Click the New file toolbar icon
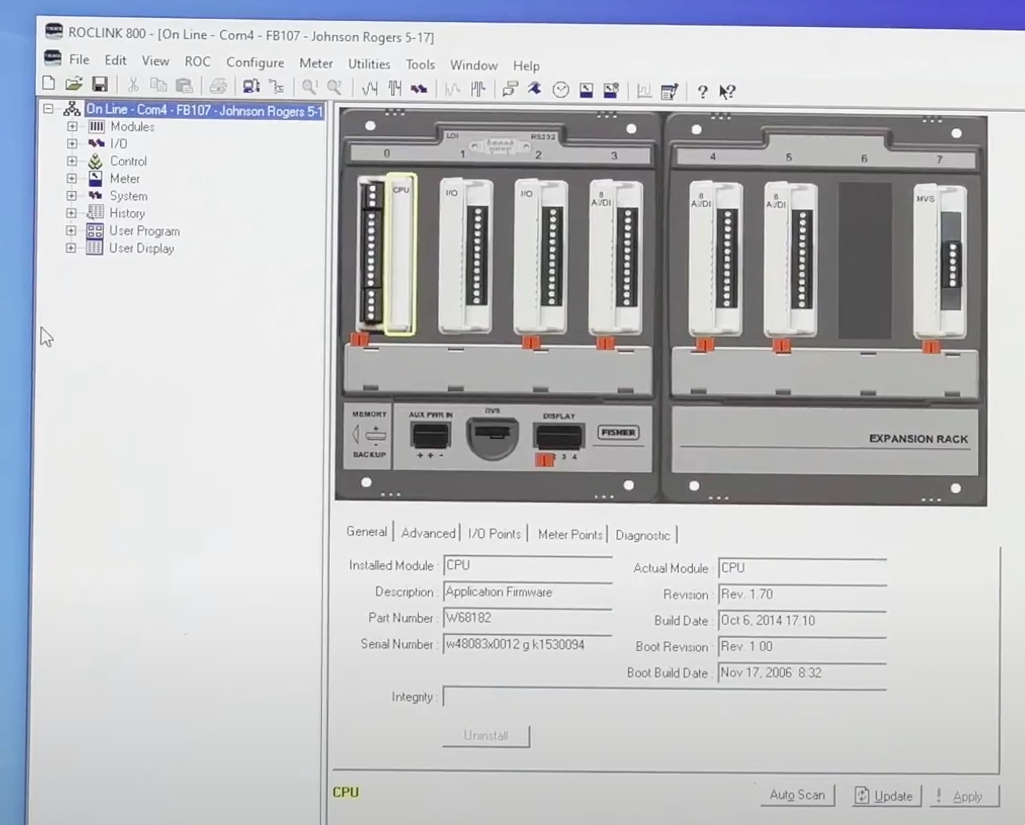The height and width of the screenshot is (825, 1025). coord(49,83)
